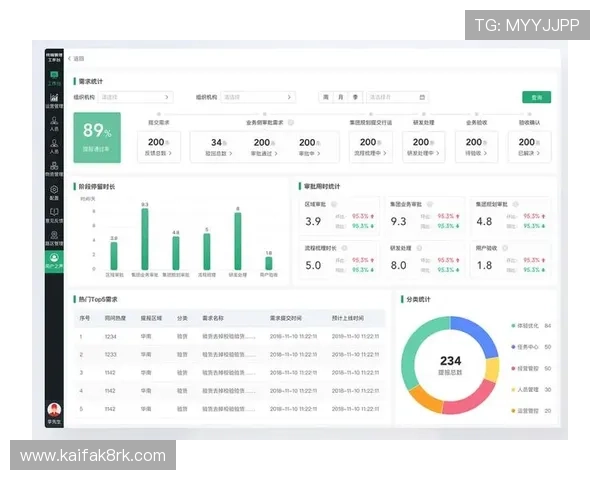
Task: Expand 审批通过 details chevron
Action: tap(276, 153)
